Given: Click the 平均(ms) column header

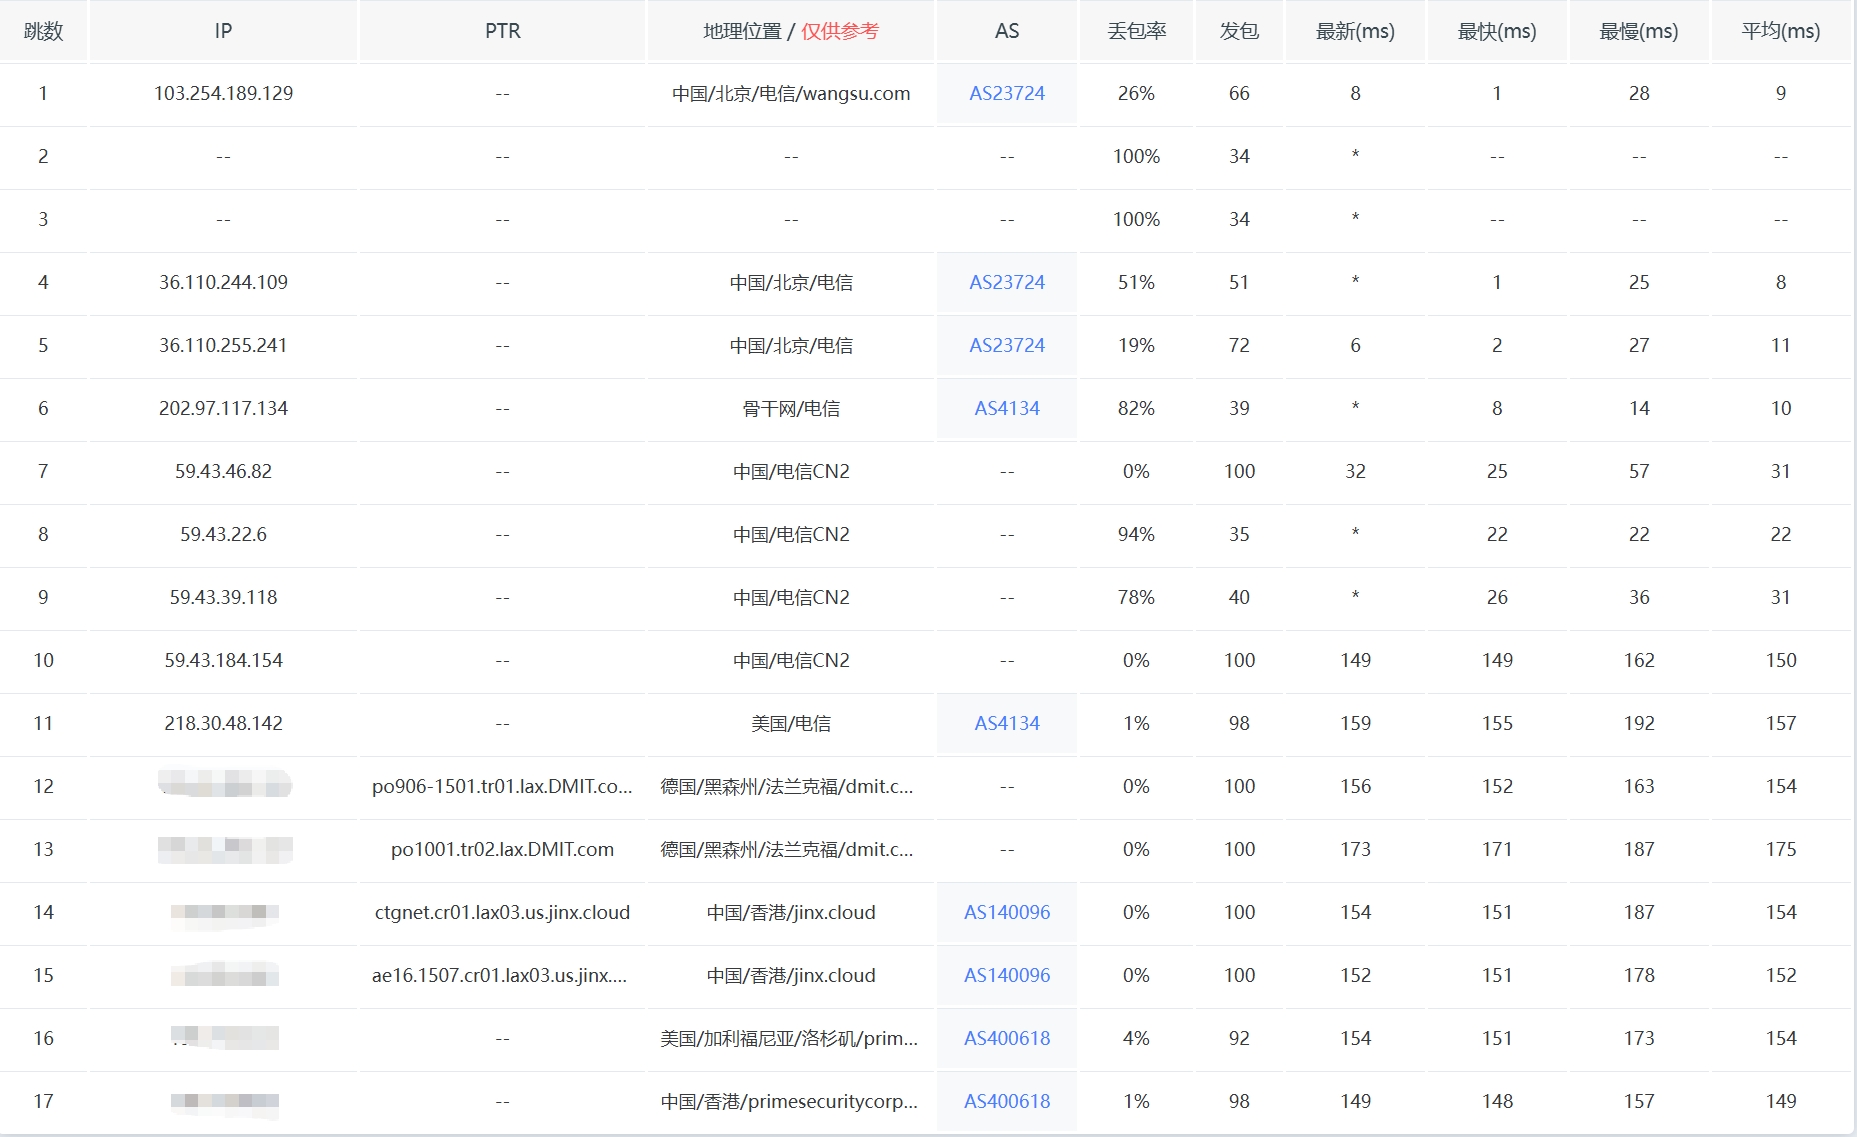Looking at the screenshot, I should pyautogui.click(x=1781, y=31).
